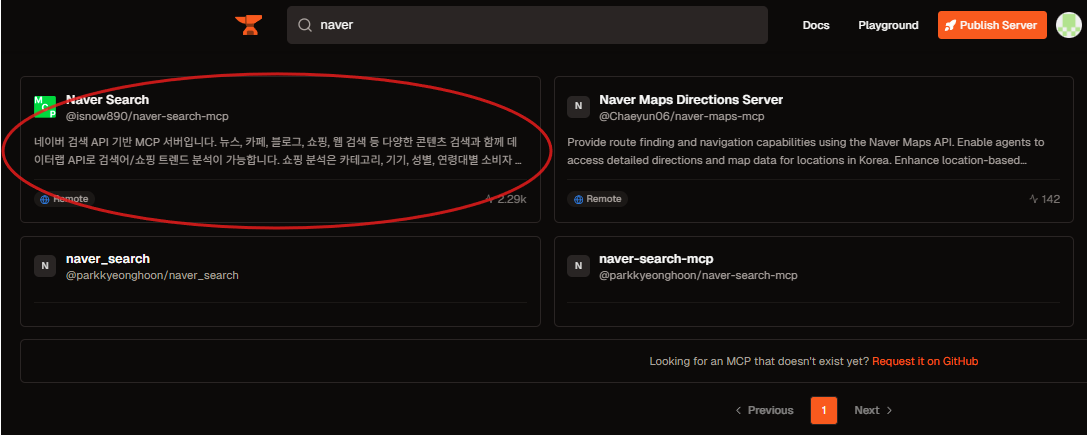This screenshot has width=1087, height=435.
Task: Open the Docs page
Action: (816, 25)
